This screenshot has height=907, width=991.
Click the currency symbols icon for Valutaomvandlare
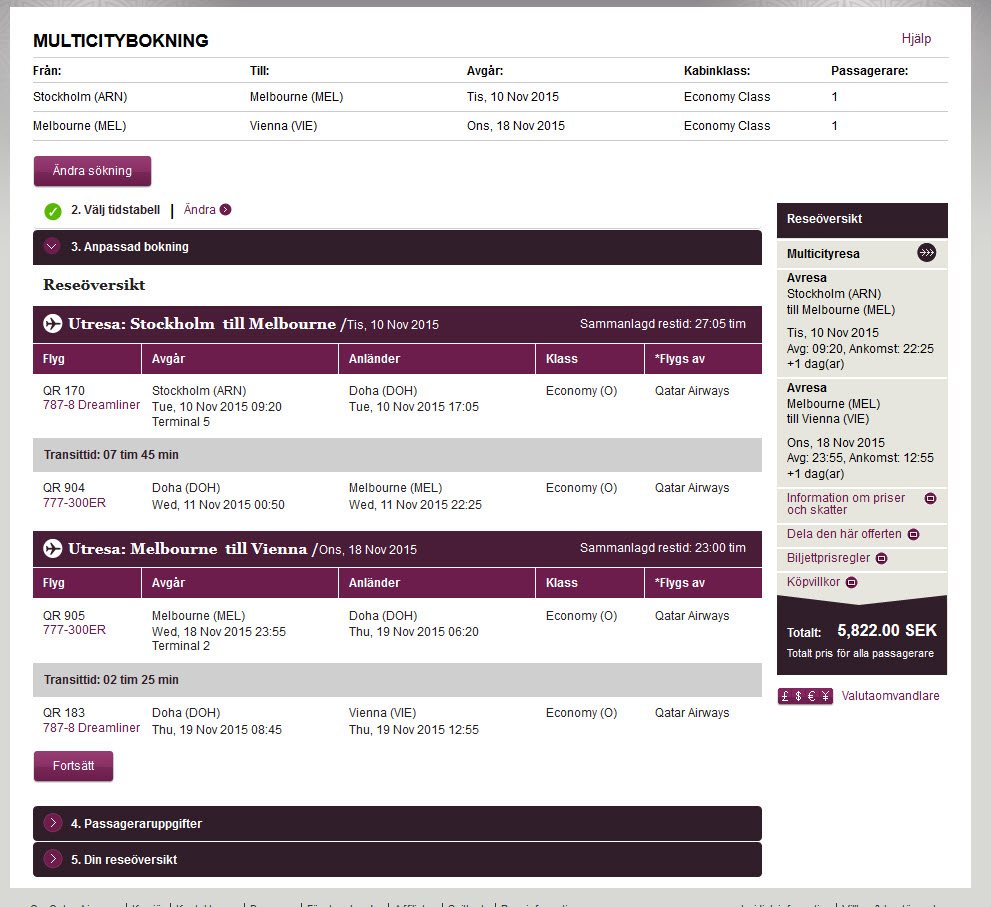[805, 696]
